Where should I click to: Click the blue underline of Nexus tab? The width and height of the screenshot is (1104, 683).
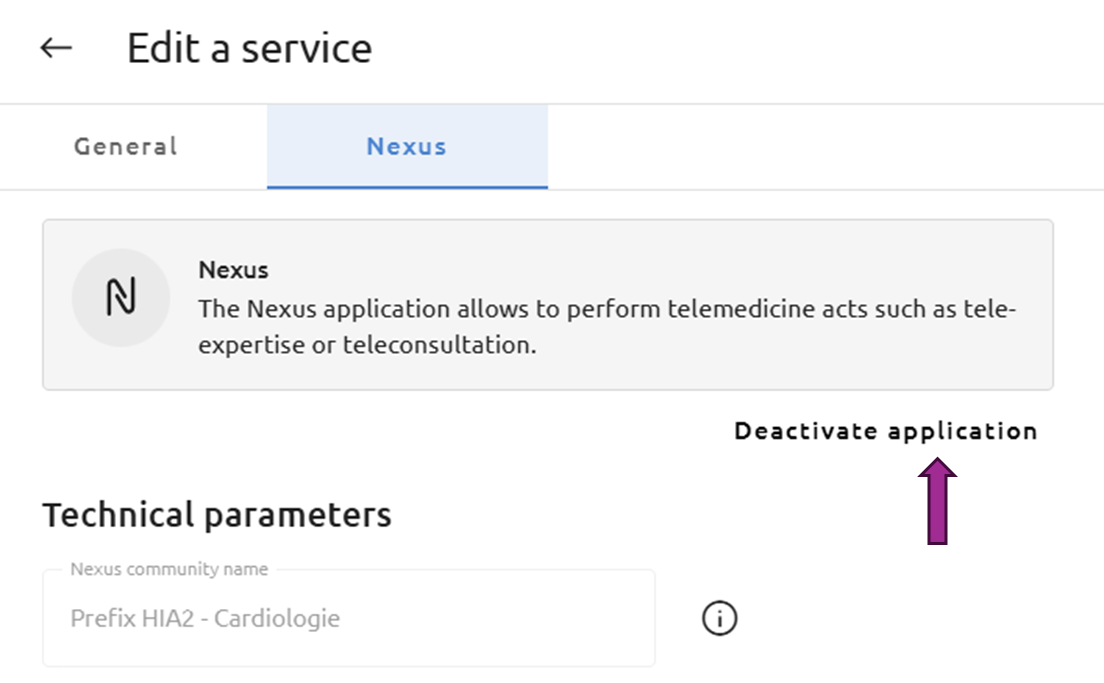407,187
